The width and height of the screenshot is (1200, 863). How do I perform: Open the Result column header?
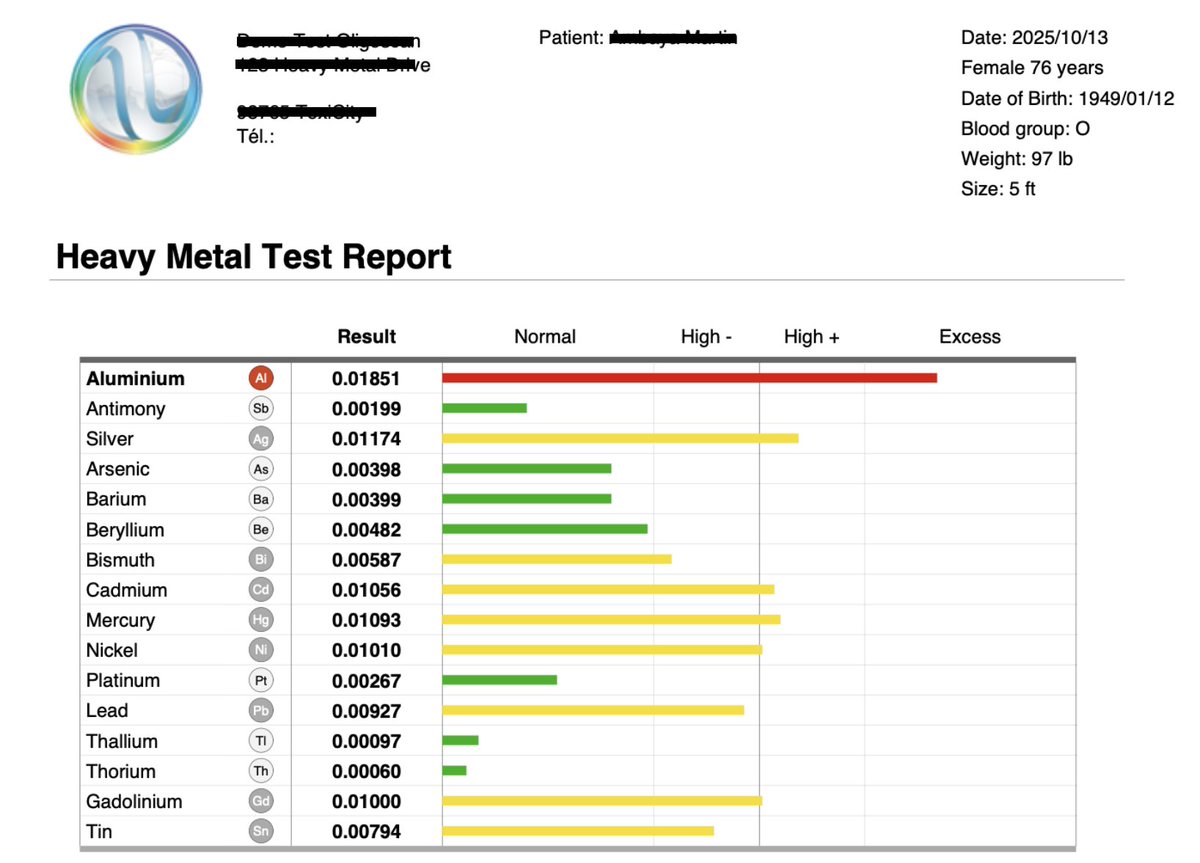(x=366, y=337)
